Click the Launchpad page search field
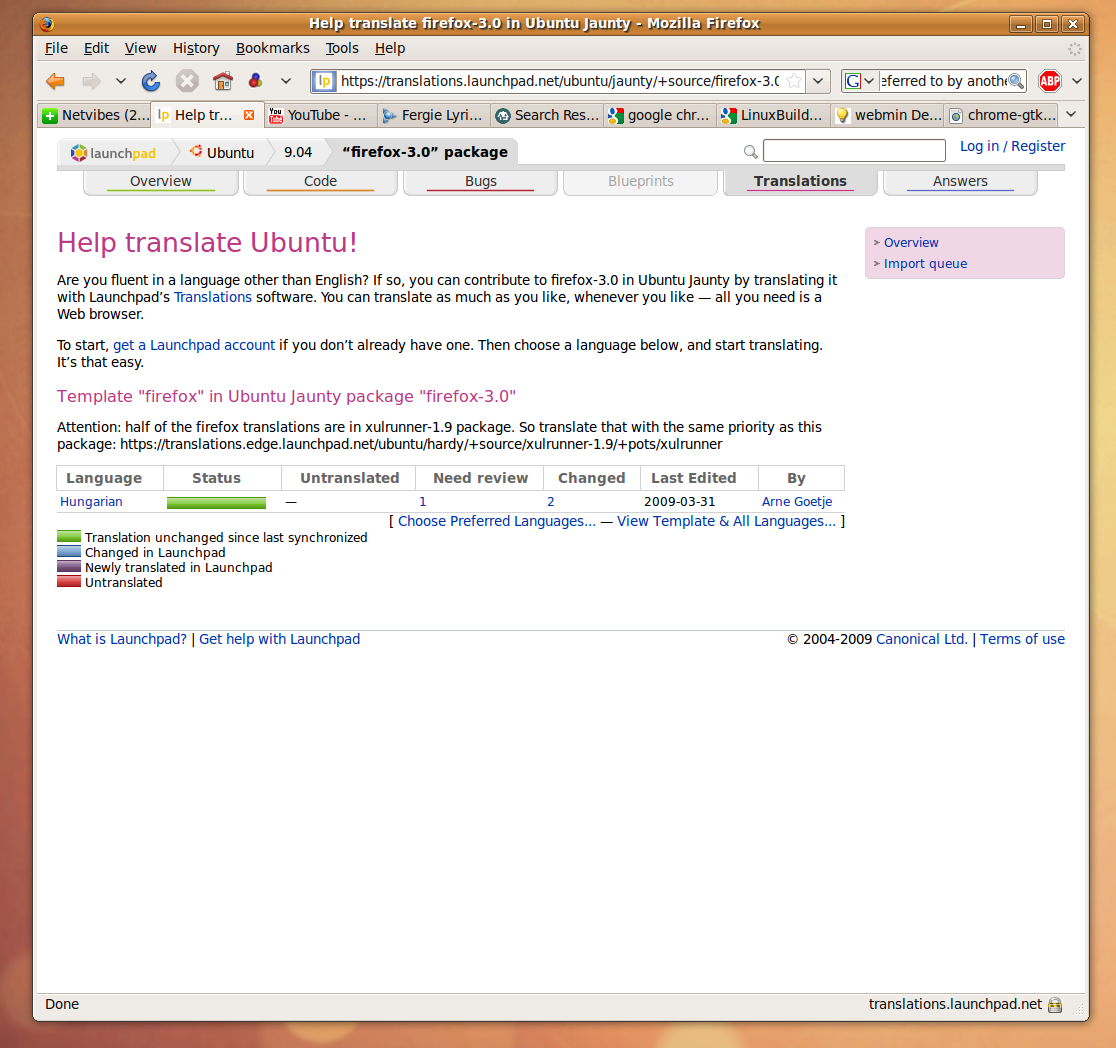 point(854,151)
